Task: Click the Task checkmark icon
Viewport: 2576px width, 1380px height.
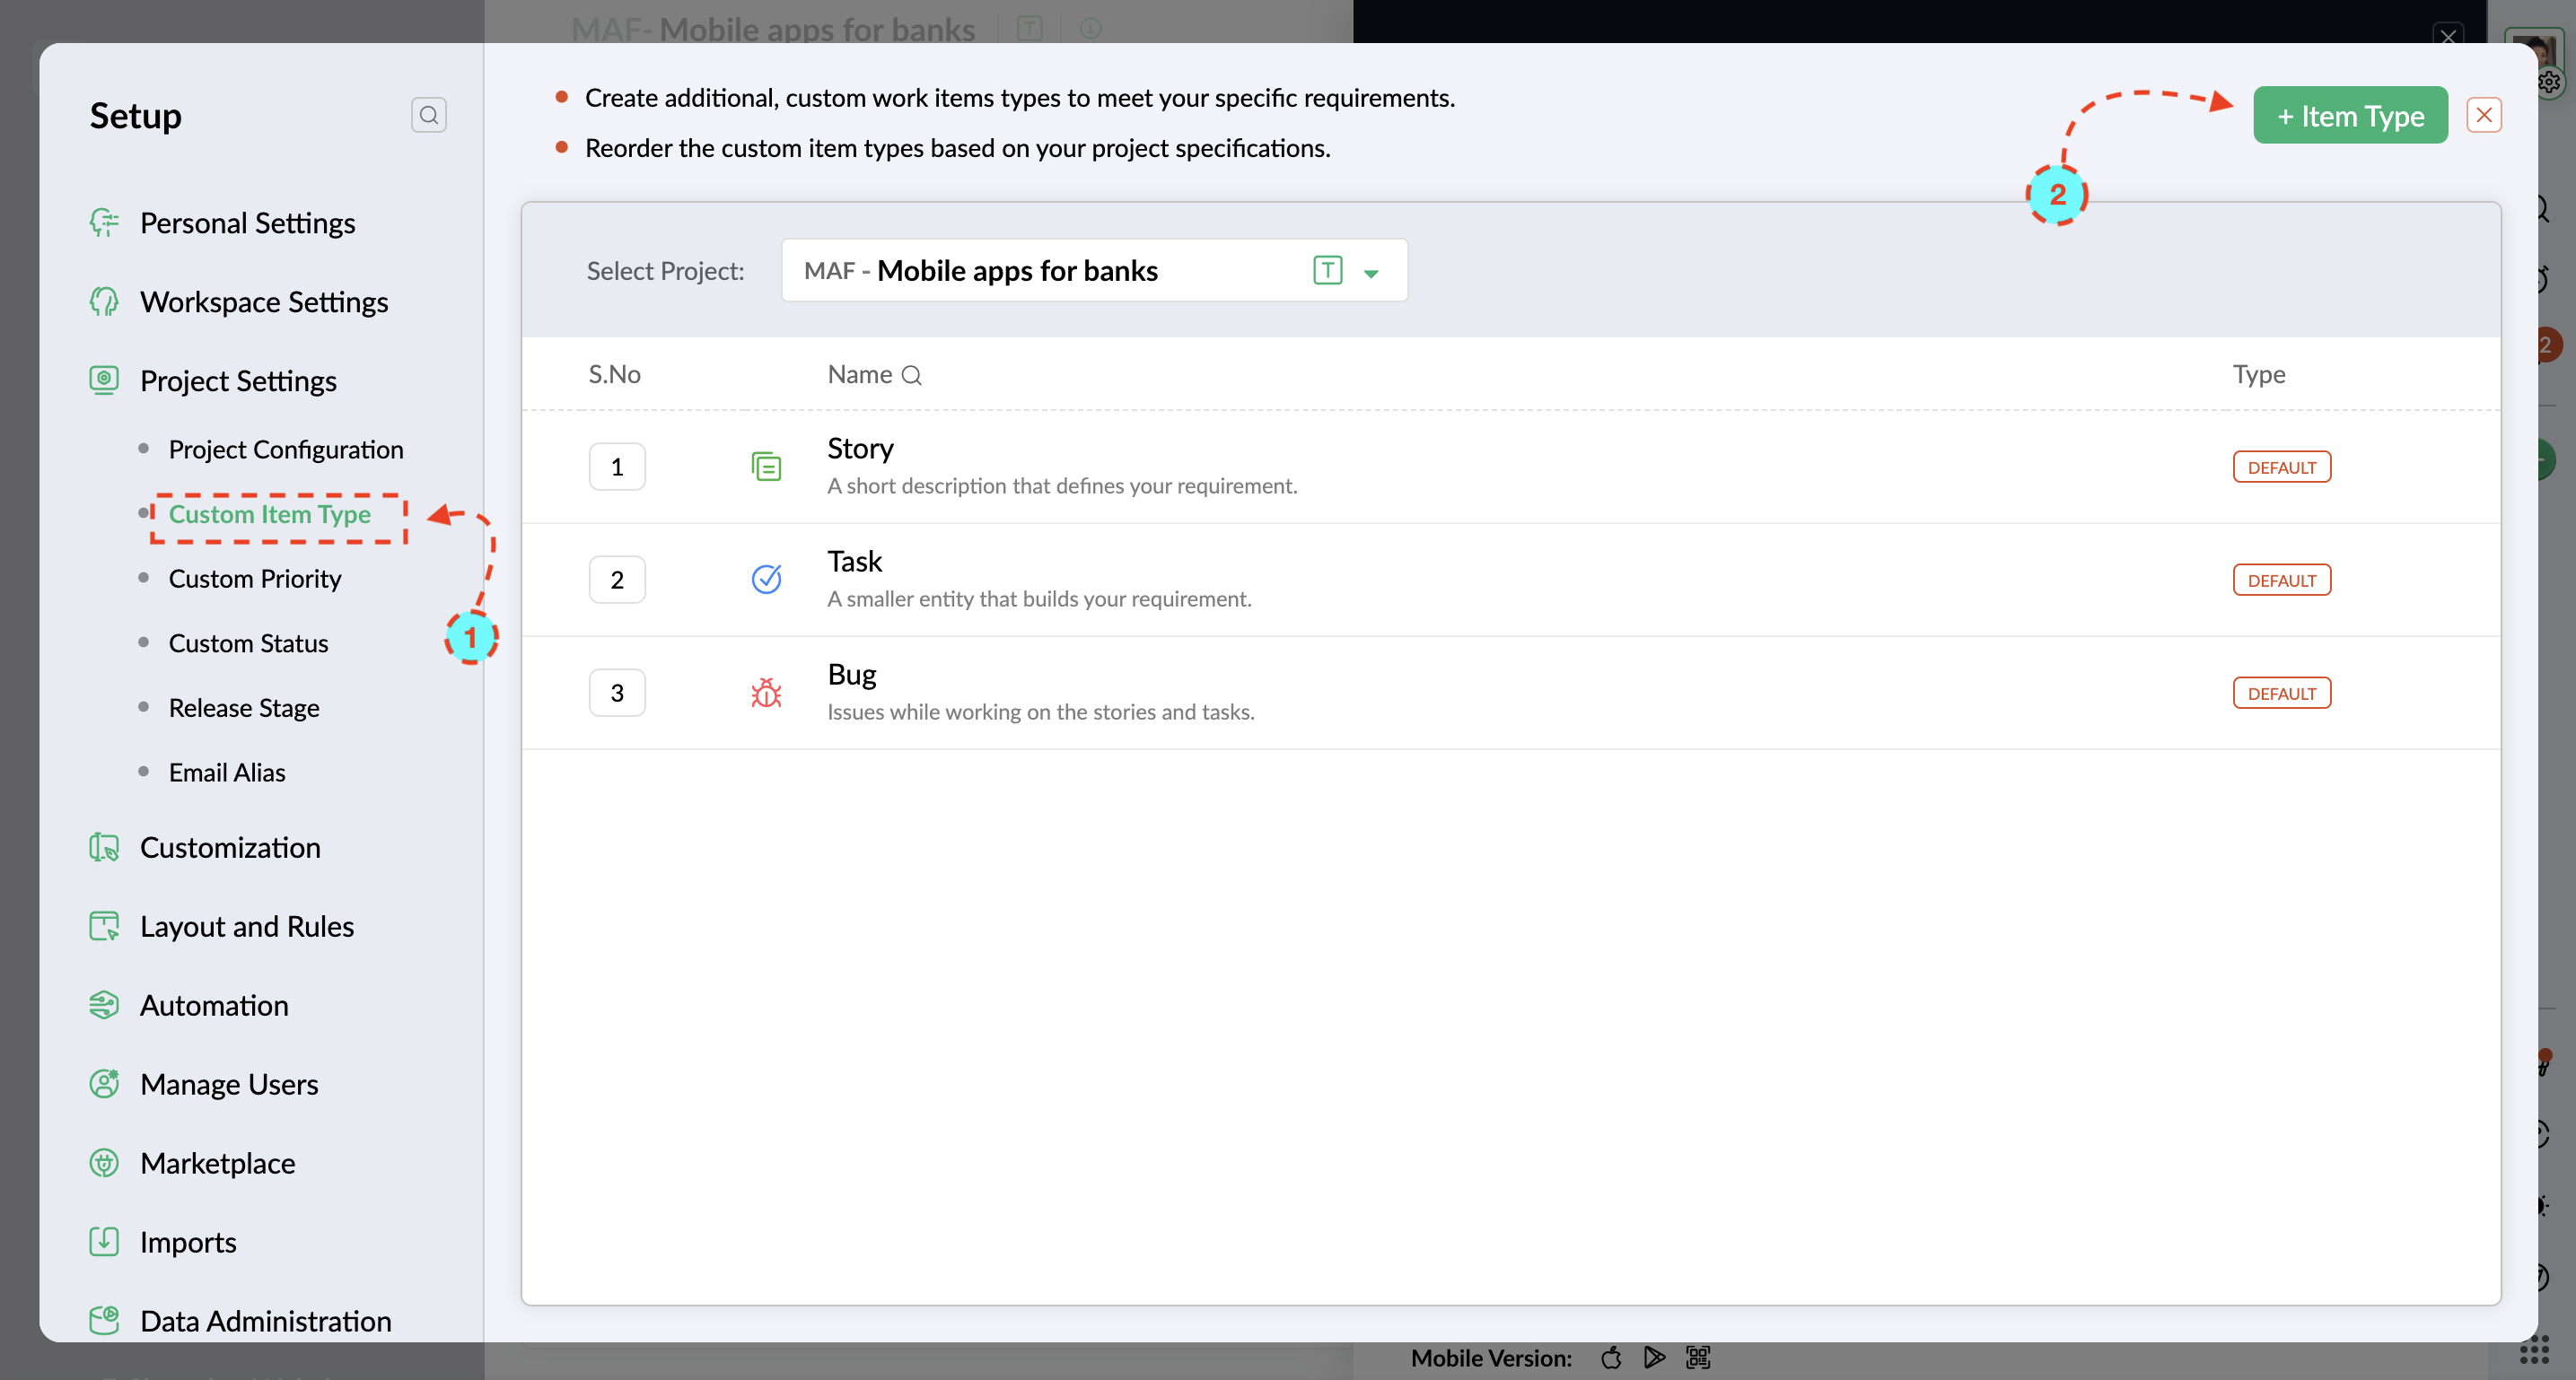Action: [766, 579]
